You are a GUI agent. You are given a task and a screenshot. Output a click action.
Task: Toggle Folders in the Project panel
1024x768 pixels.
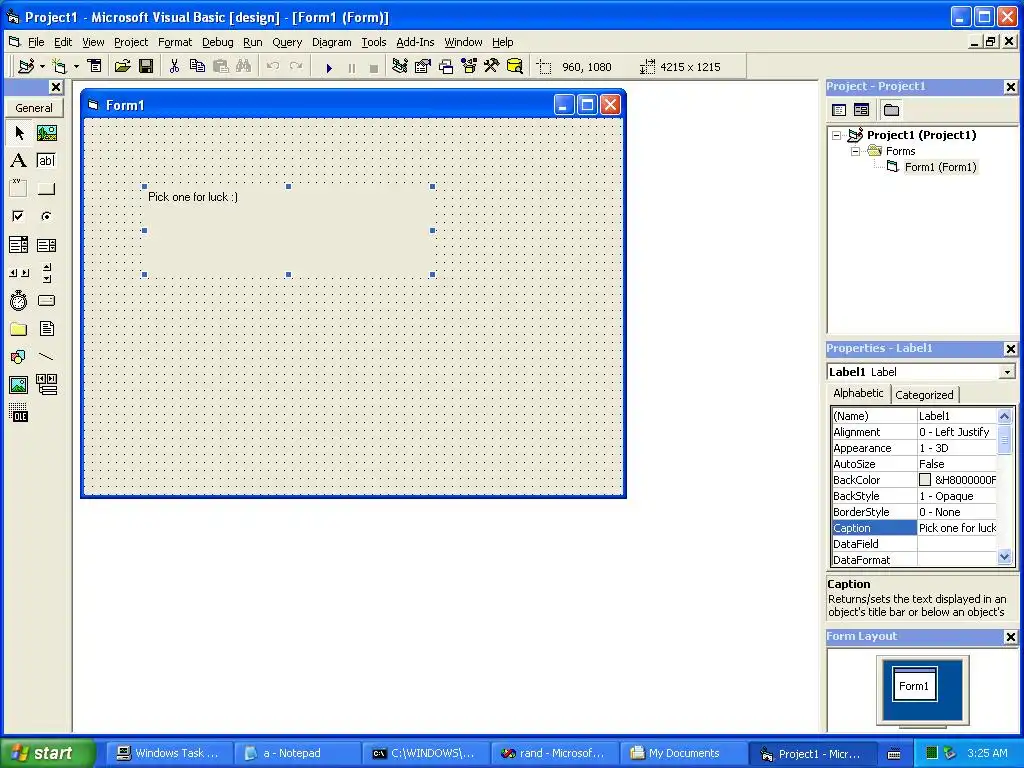tap(891, 110)
